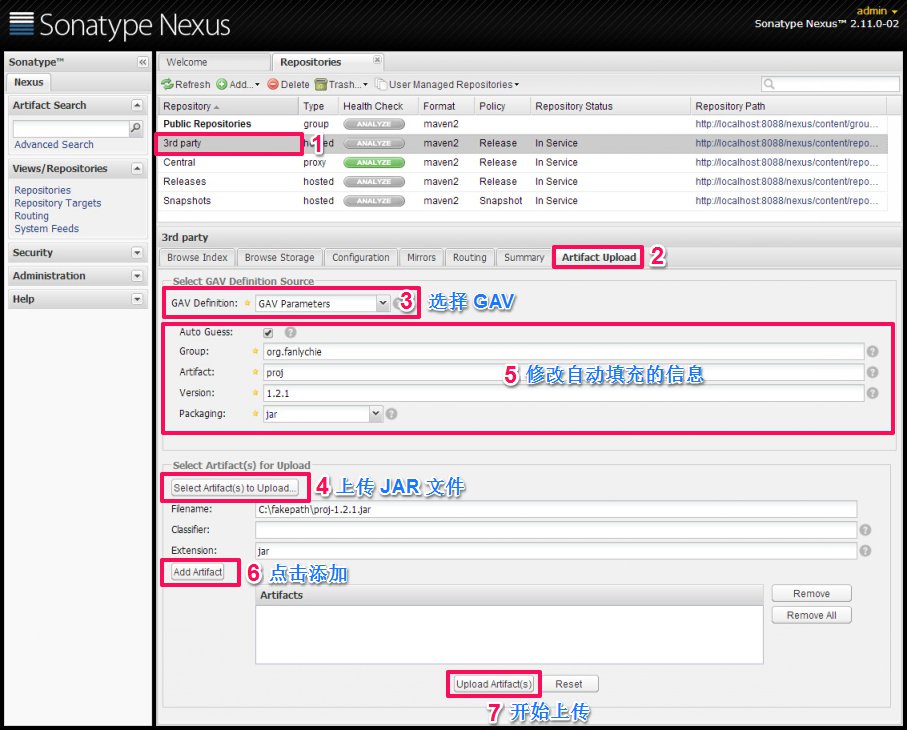Click the Sonatype Nexus logo
Screen dimensions: 907x730
[x=120, y=24]
